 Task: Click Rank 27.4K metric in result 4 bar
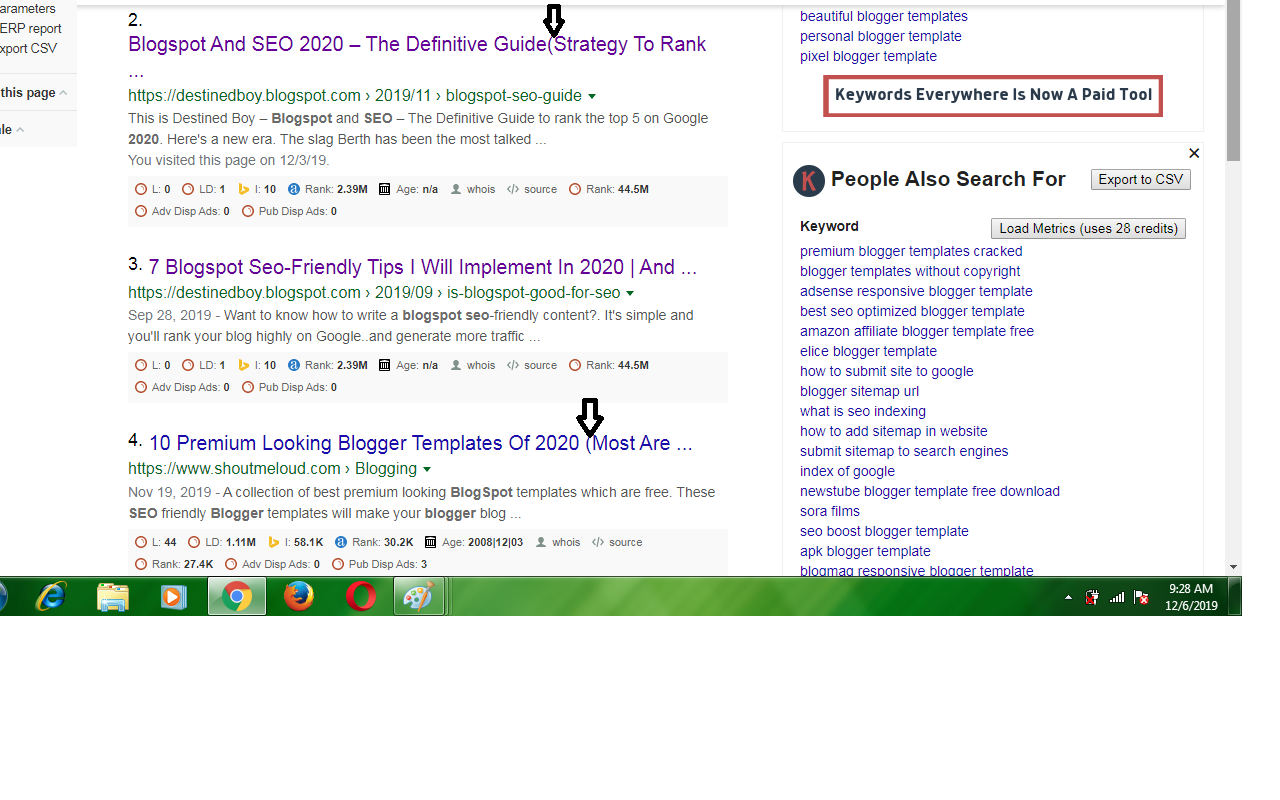pyautogui.click(x=174, y=564)
